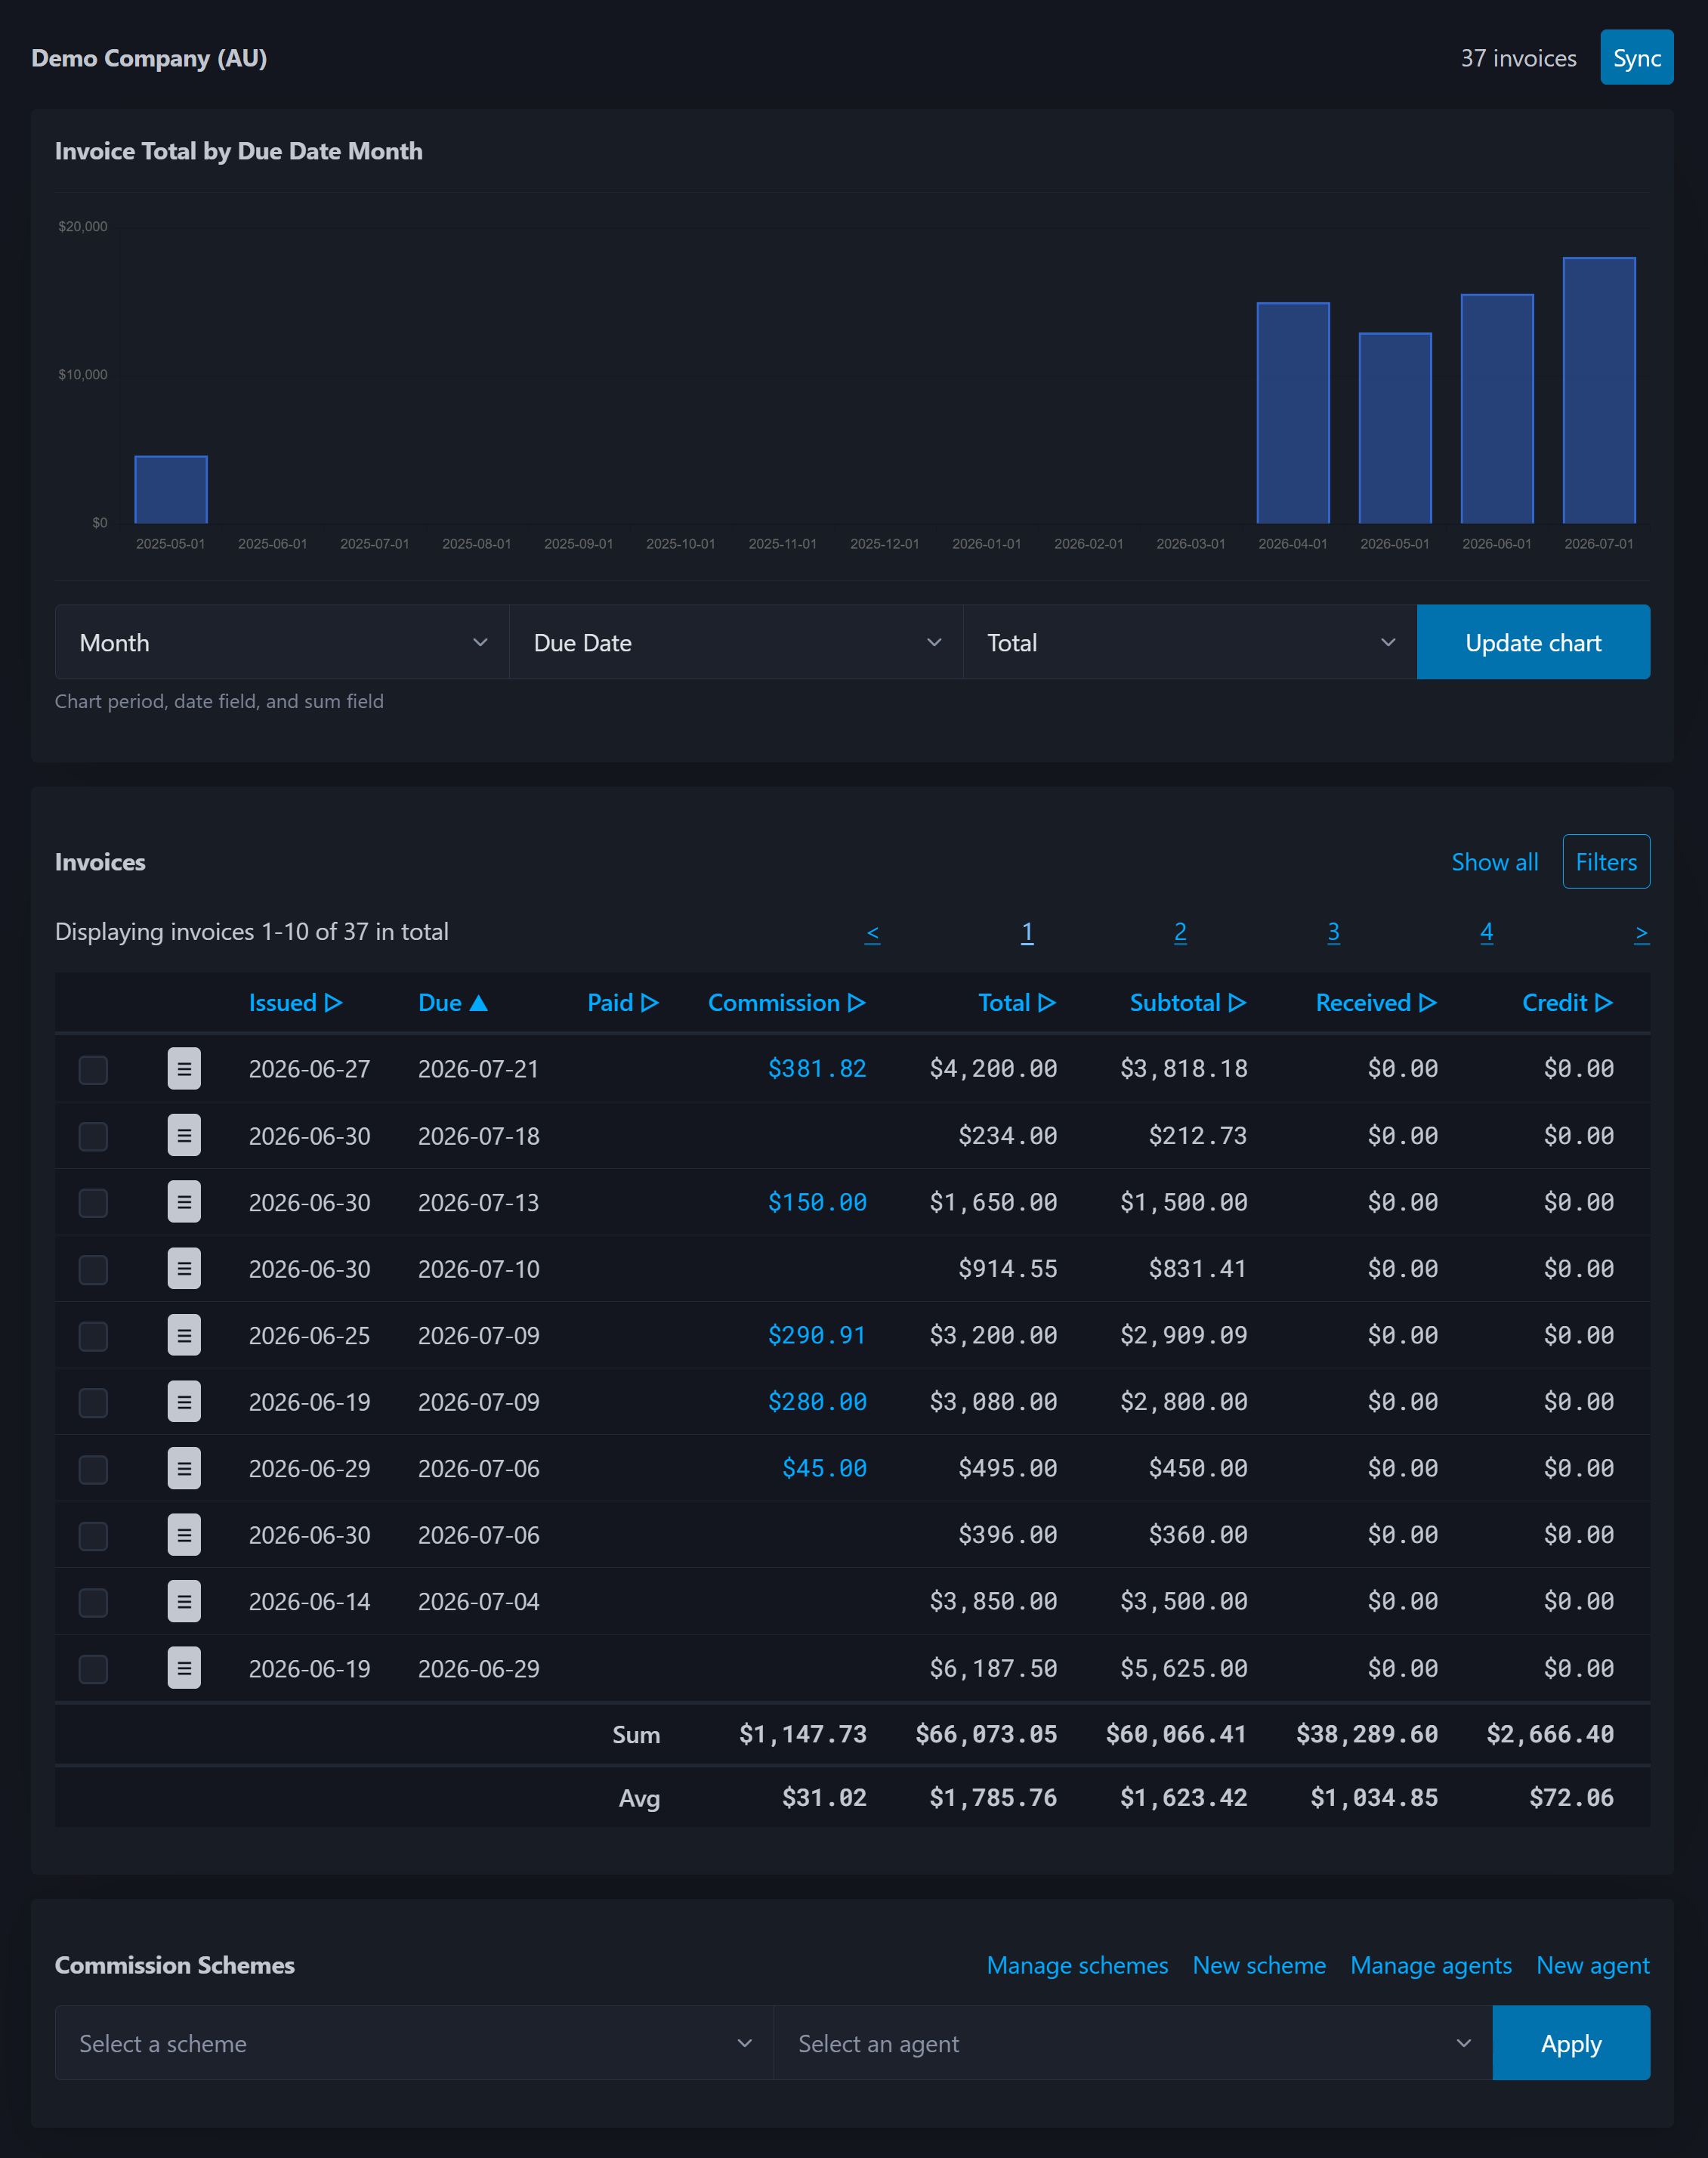Click the $381.82 commission link
Image resolution: width=1708 pixels, height=2158 pixels.
817,1069
